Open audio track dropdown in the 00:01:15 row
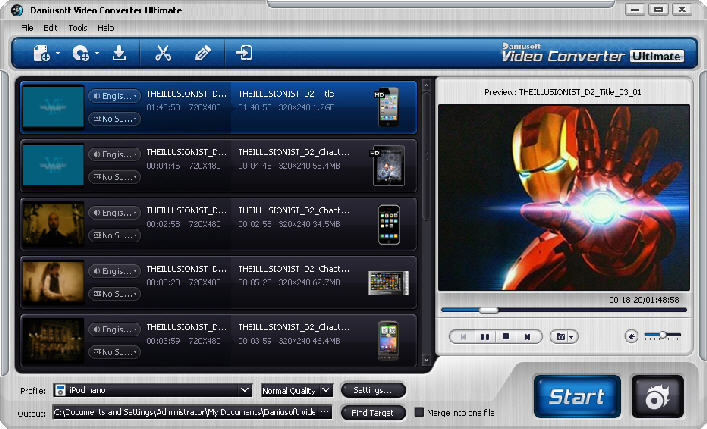The height and width of the screenshot is (429, 707). click(x=114, y=154)
